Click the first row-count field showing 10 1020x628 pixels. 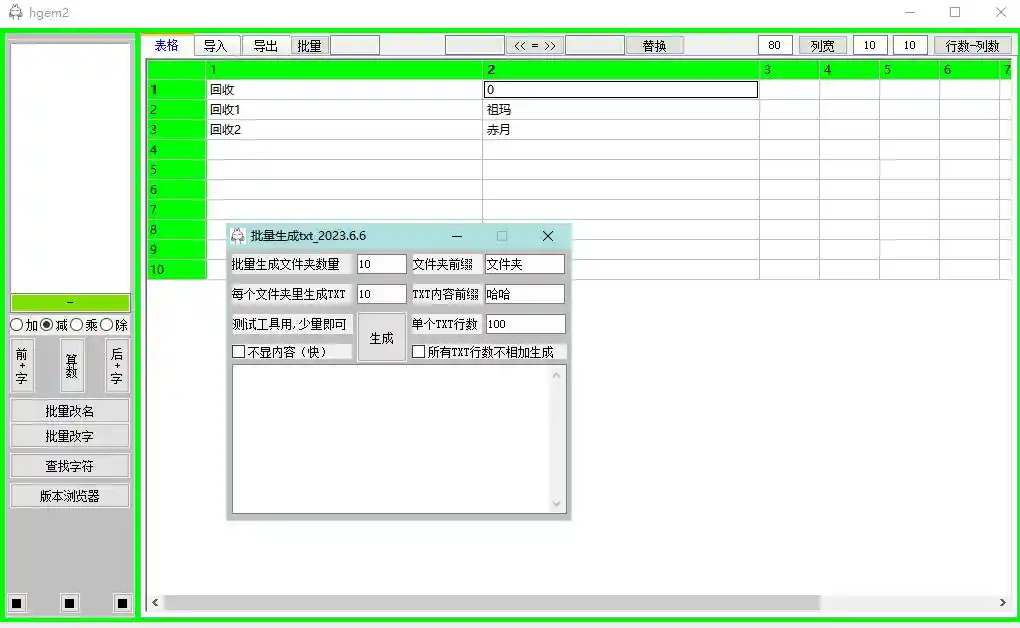click(x=870, y=46)
